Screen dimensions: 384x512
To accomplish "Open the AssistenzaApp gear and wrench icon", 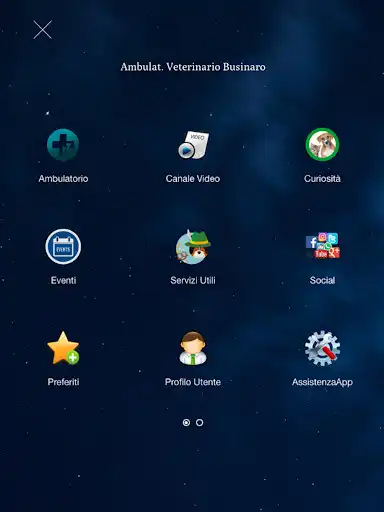I will click(x=322, y=348).
